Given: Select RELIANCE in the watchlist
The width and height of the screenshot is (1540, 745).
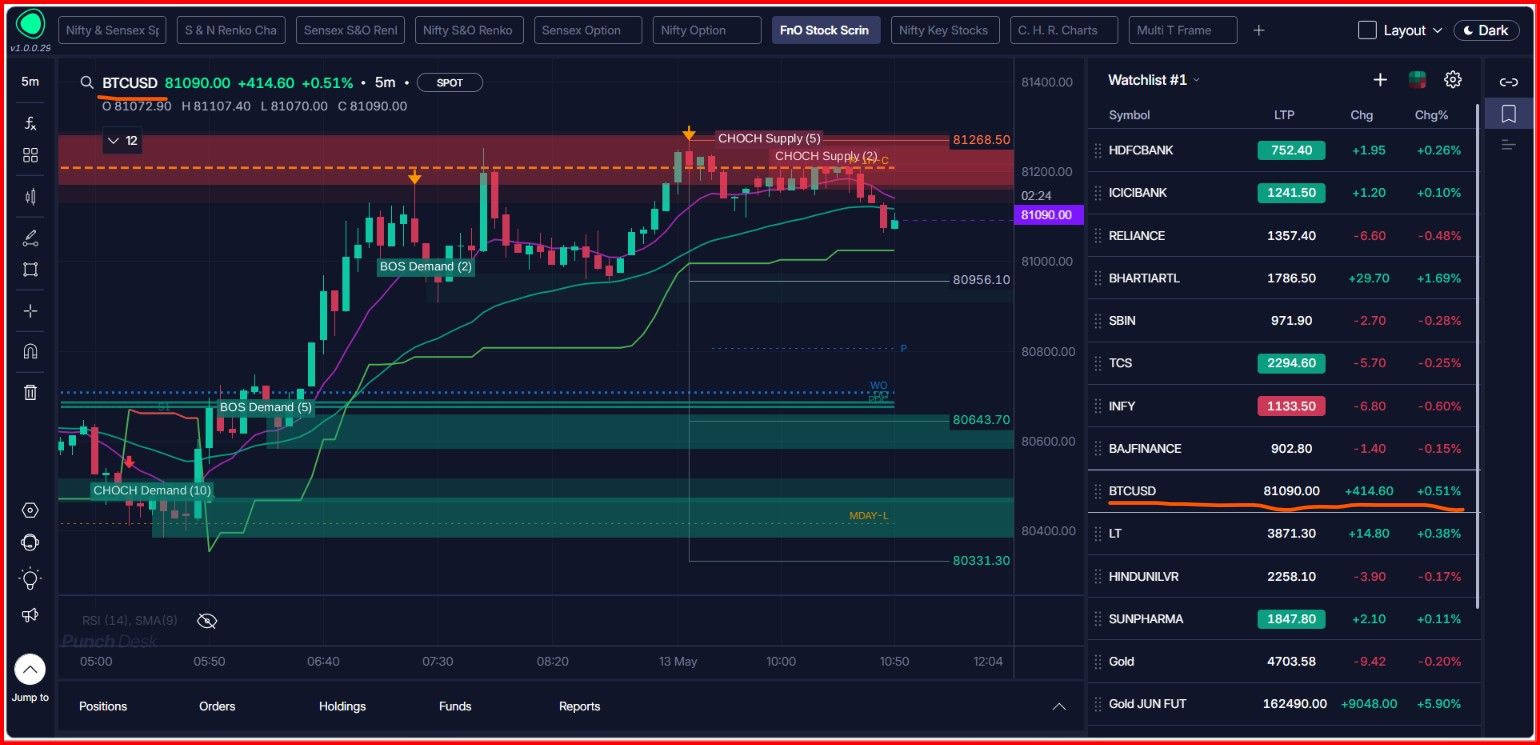Looking at the screenshot, I should pyautogui.click(x=1283, y=236).
